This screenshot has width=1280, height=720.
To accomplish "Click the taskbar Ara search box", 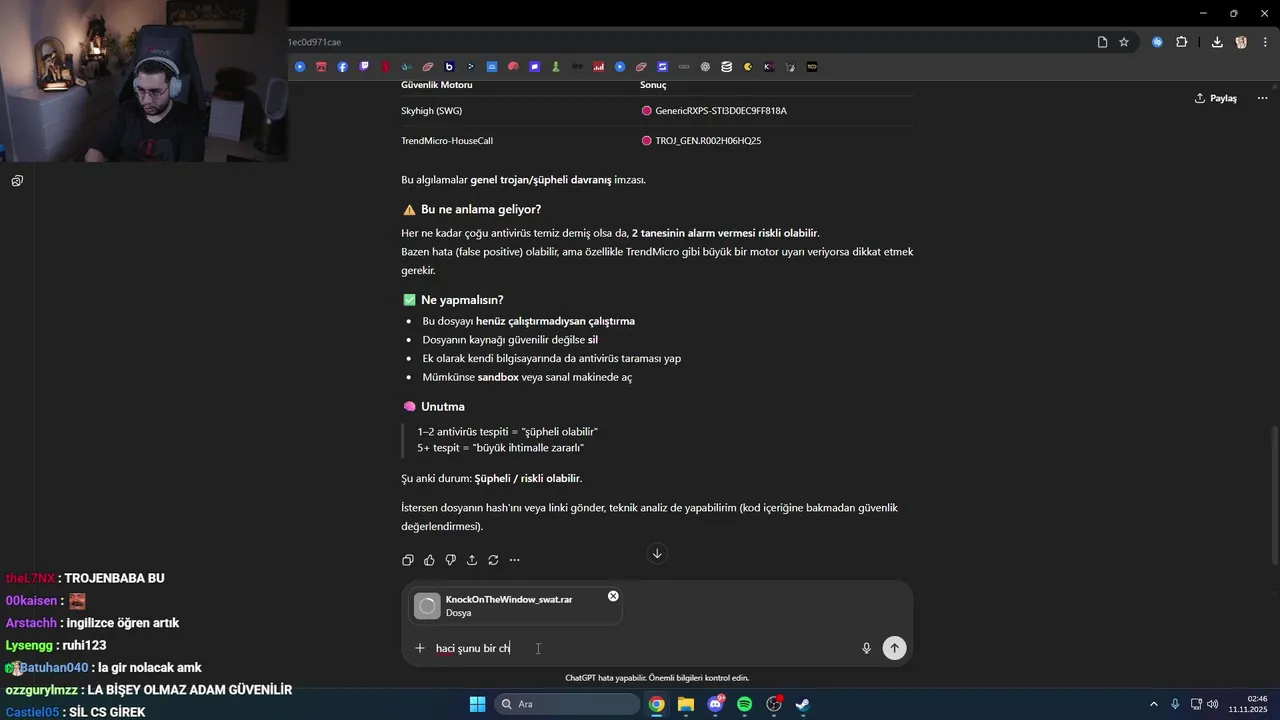I will pos(567,704).
